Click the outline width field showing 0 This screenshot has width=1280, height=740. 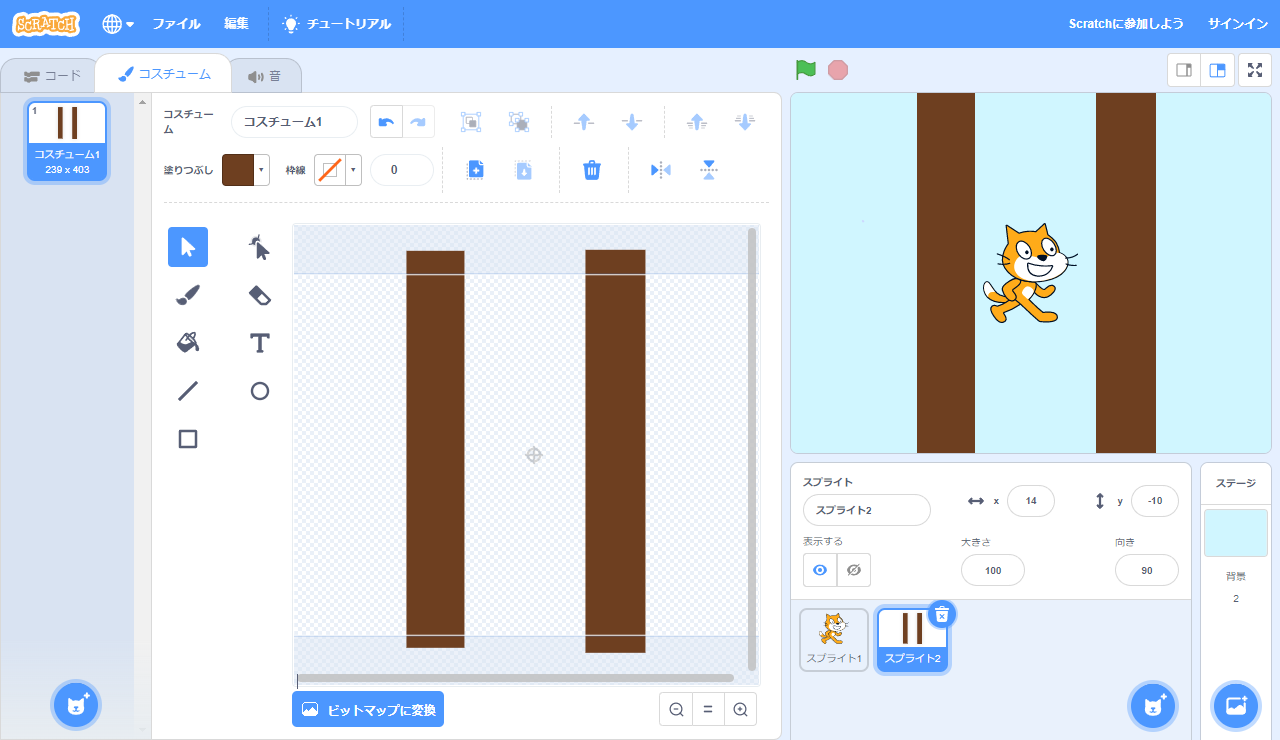402,170
